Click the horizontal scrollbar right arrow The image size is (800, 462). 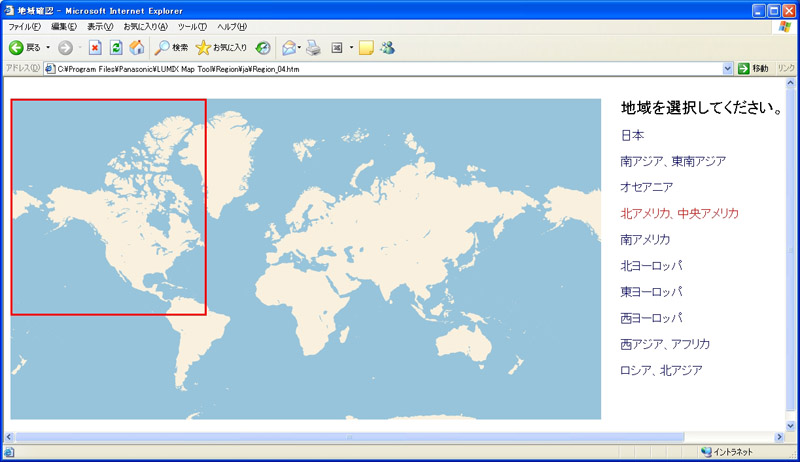click(779, 437)
